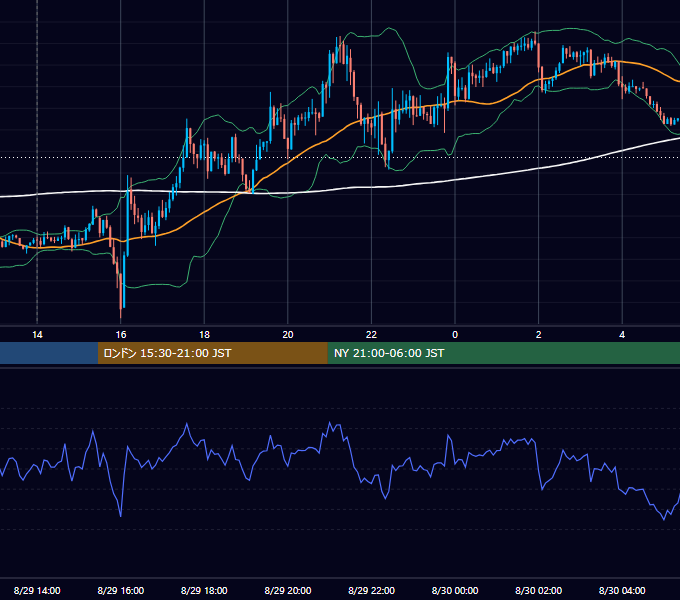Click the 14 hour label on price chart axis

click(x=37, y=335)
